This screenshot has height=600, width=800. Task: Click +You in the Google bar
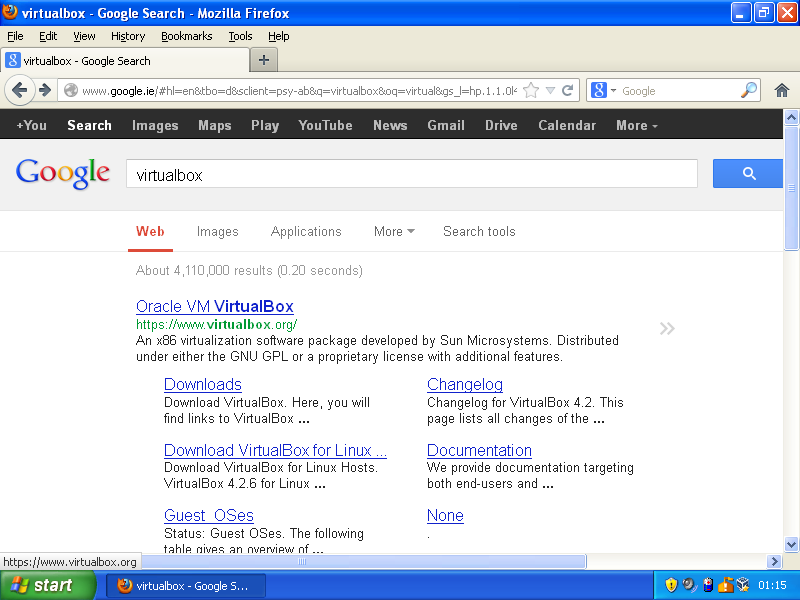coord(31,126)
